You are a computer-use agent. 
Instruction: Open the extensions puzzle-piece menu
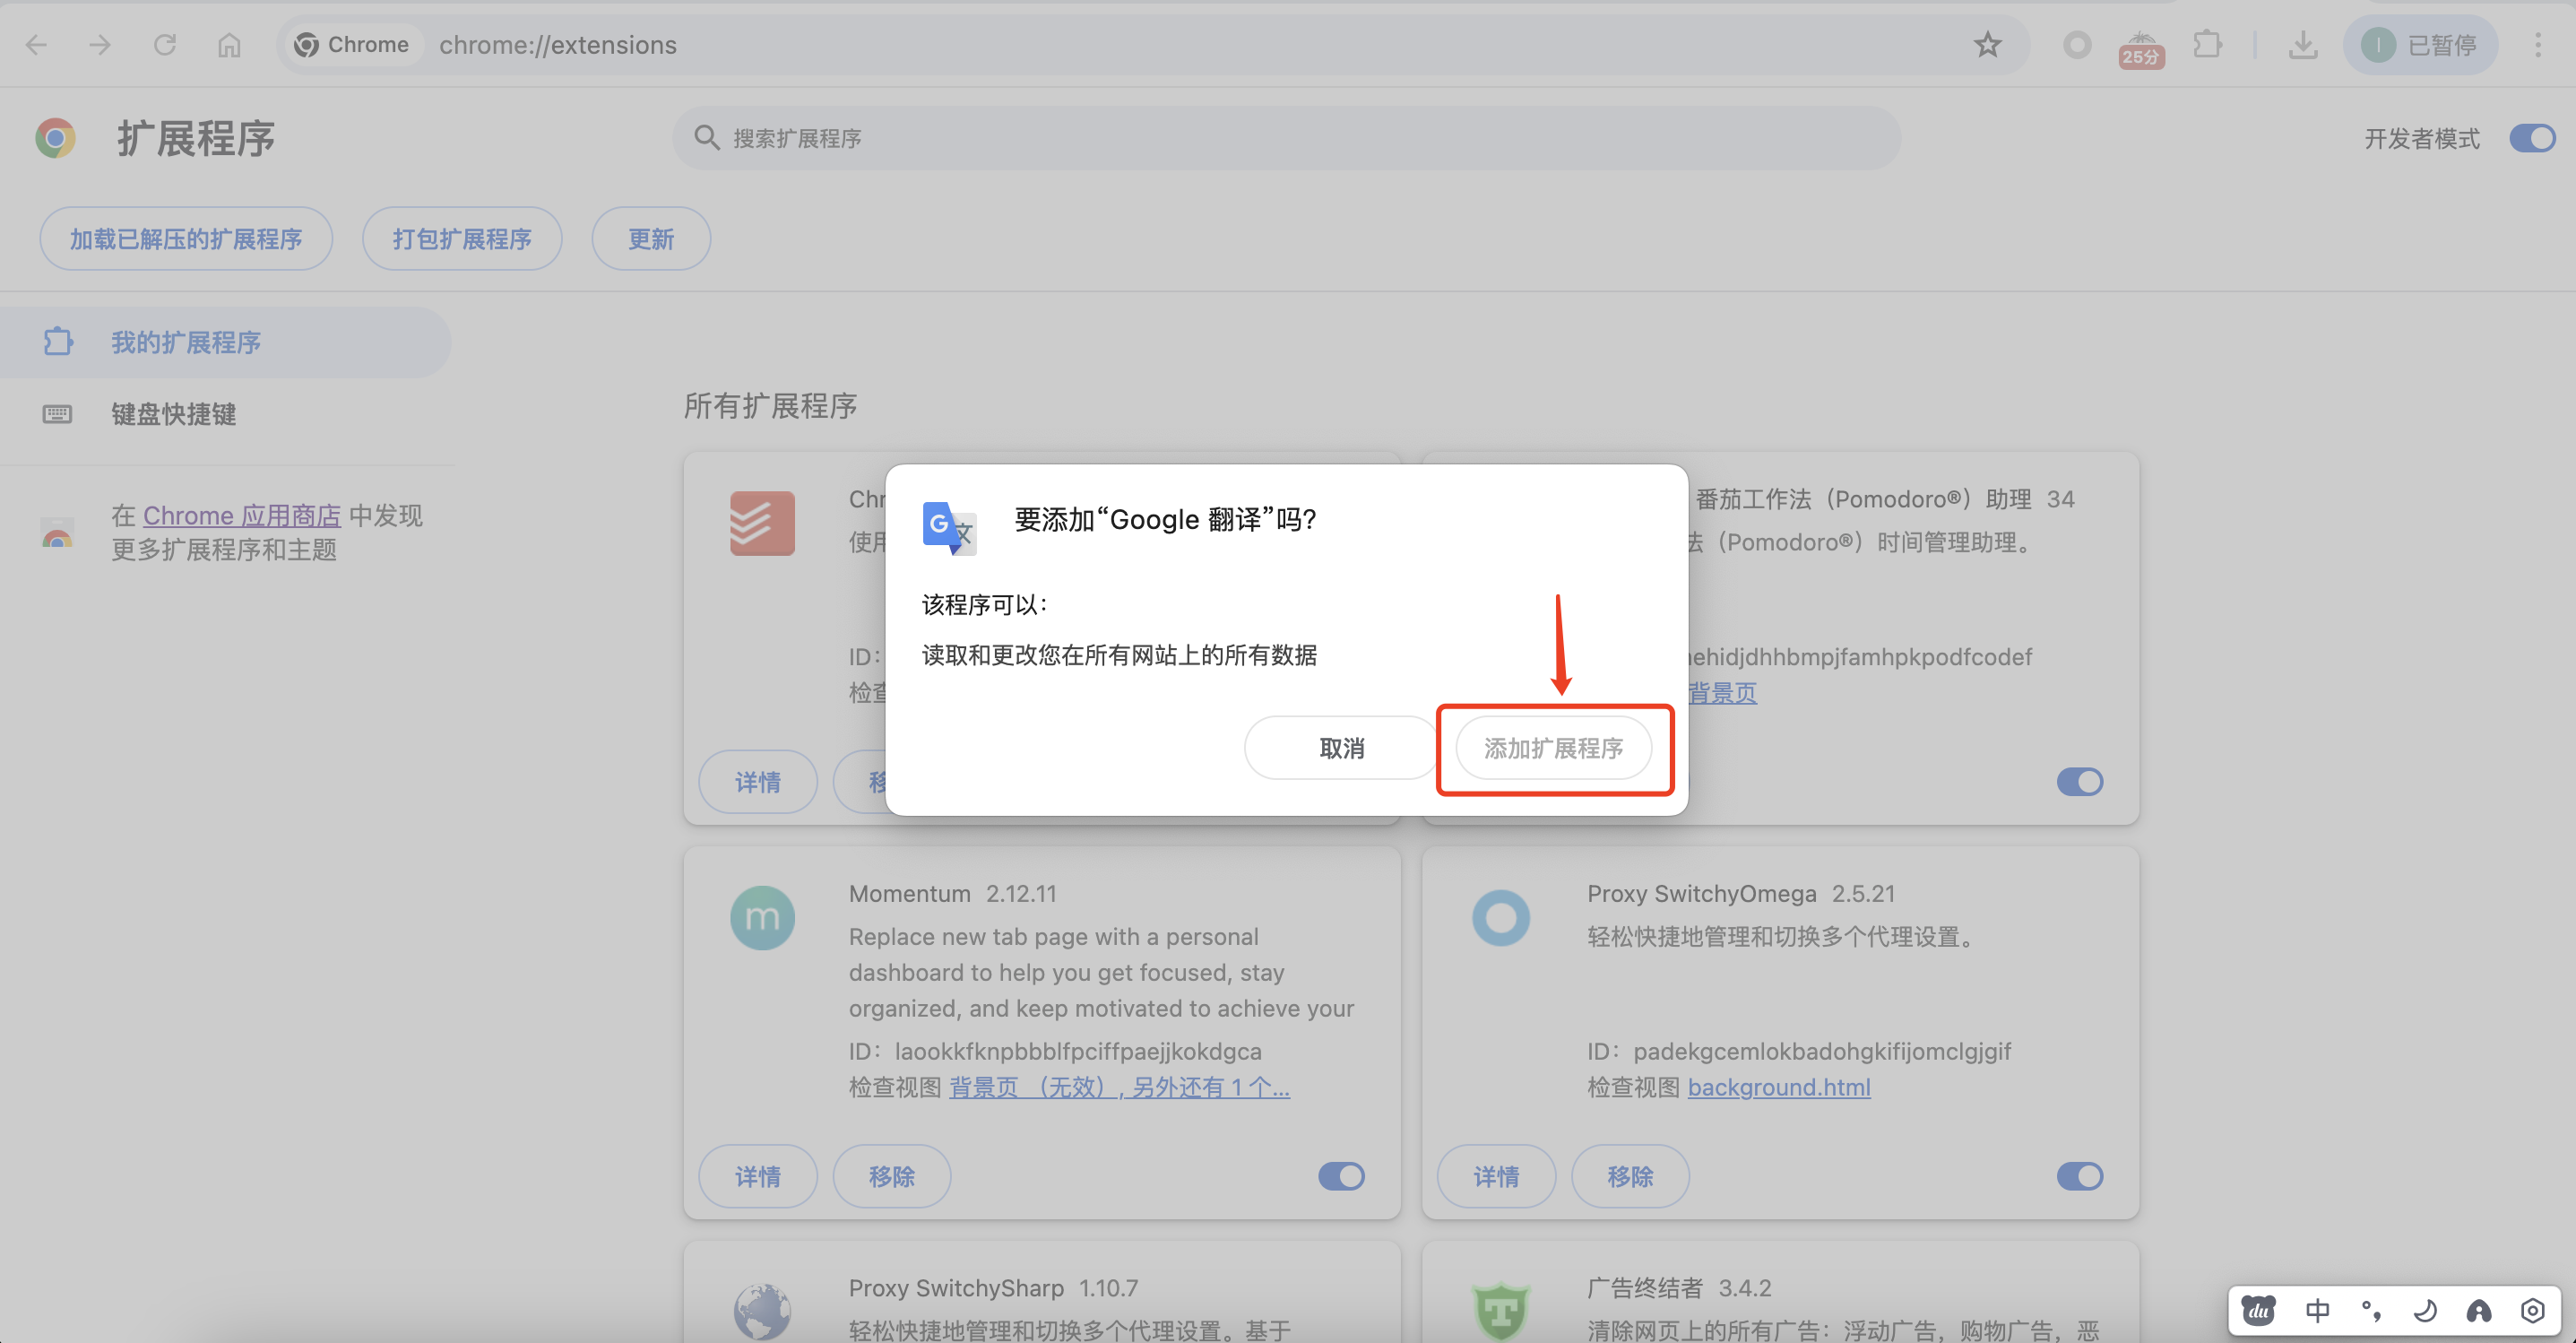pyautogui.click(x=2207, y=45)
